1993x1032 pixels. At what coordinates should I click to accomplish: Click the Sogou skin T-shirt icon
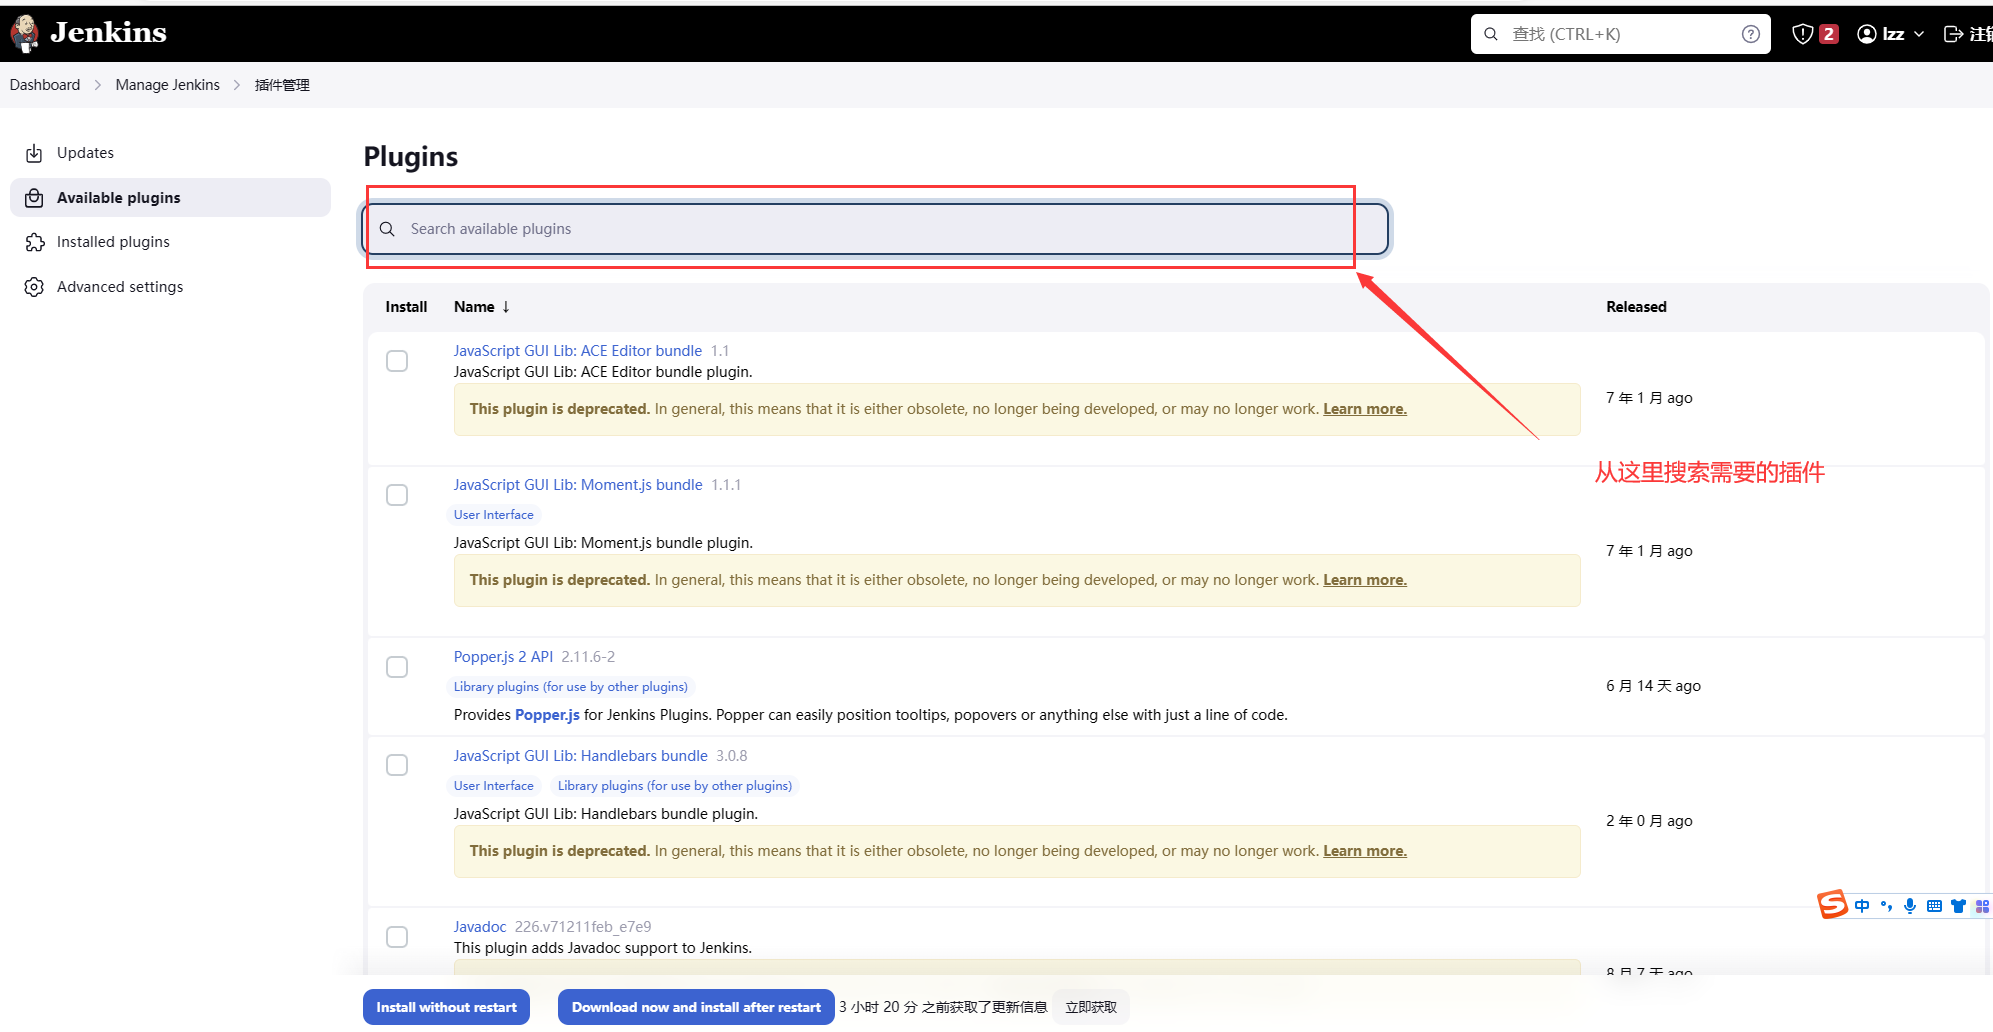(1958, 906)
